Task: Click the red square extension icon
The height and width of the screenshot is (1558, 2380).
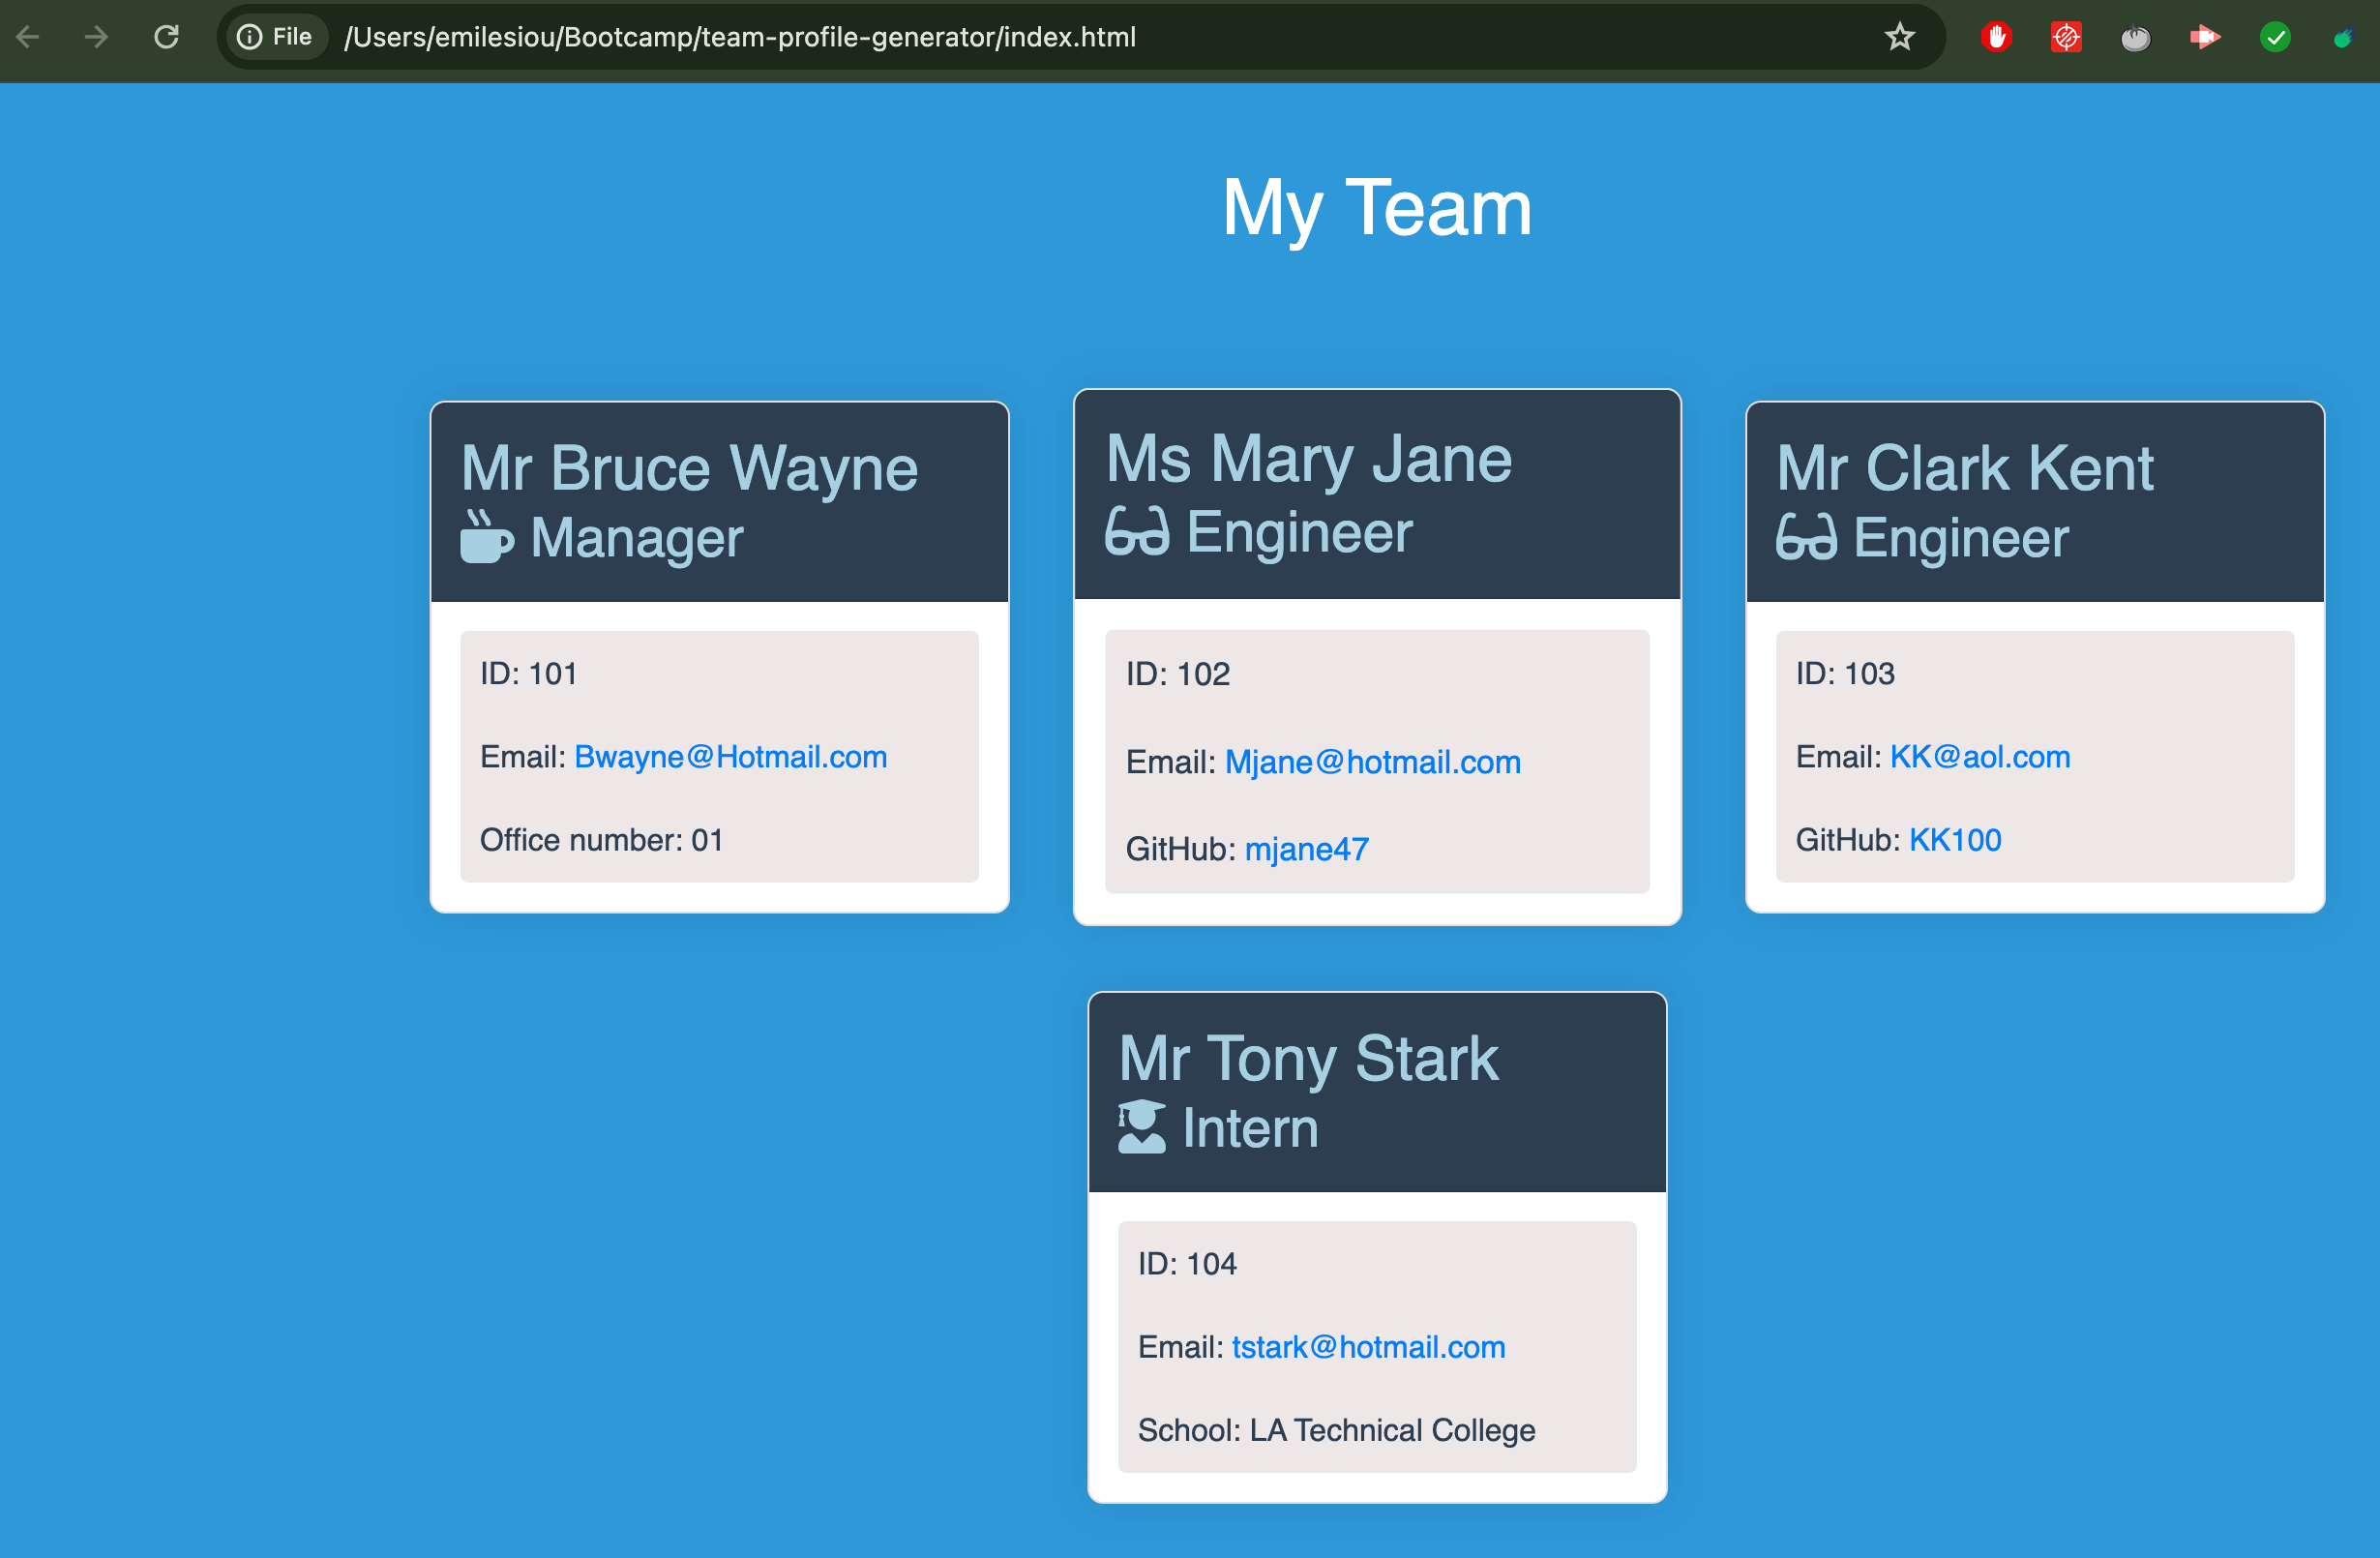Action: click(x=2065, y=38)
